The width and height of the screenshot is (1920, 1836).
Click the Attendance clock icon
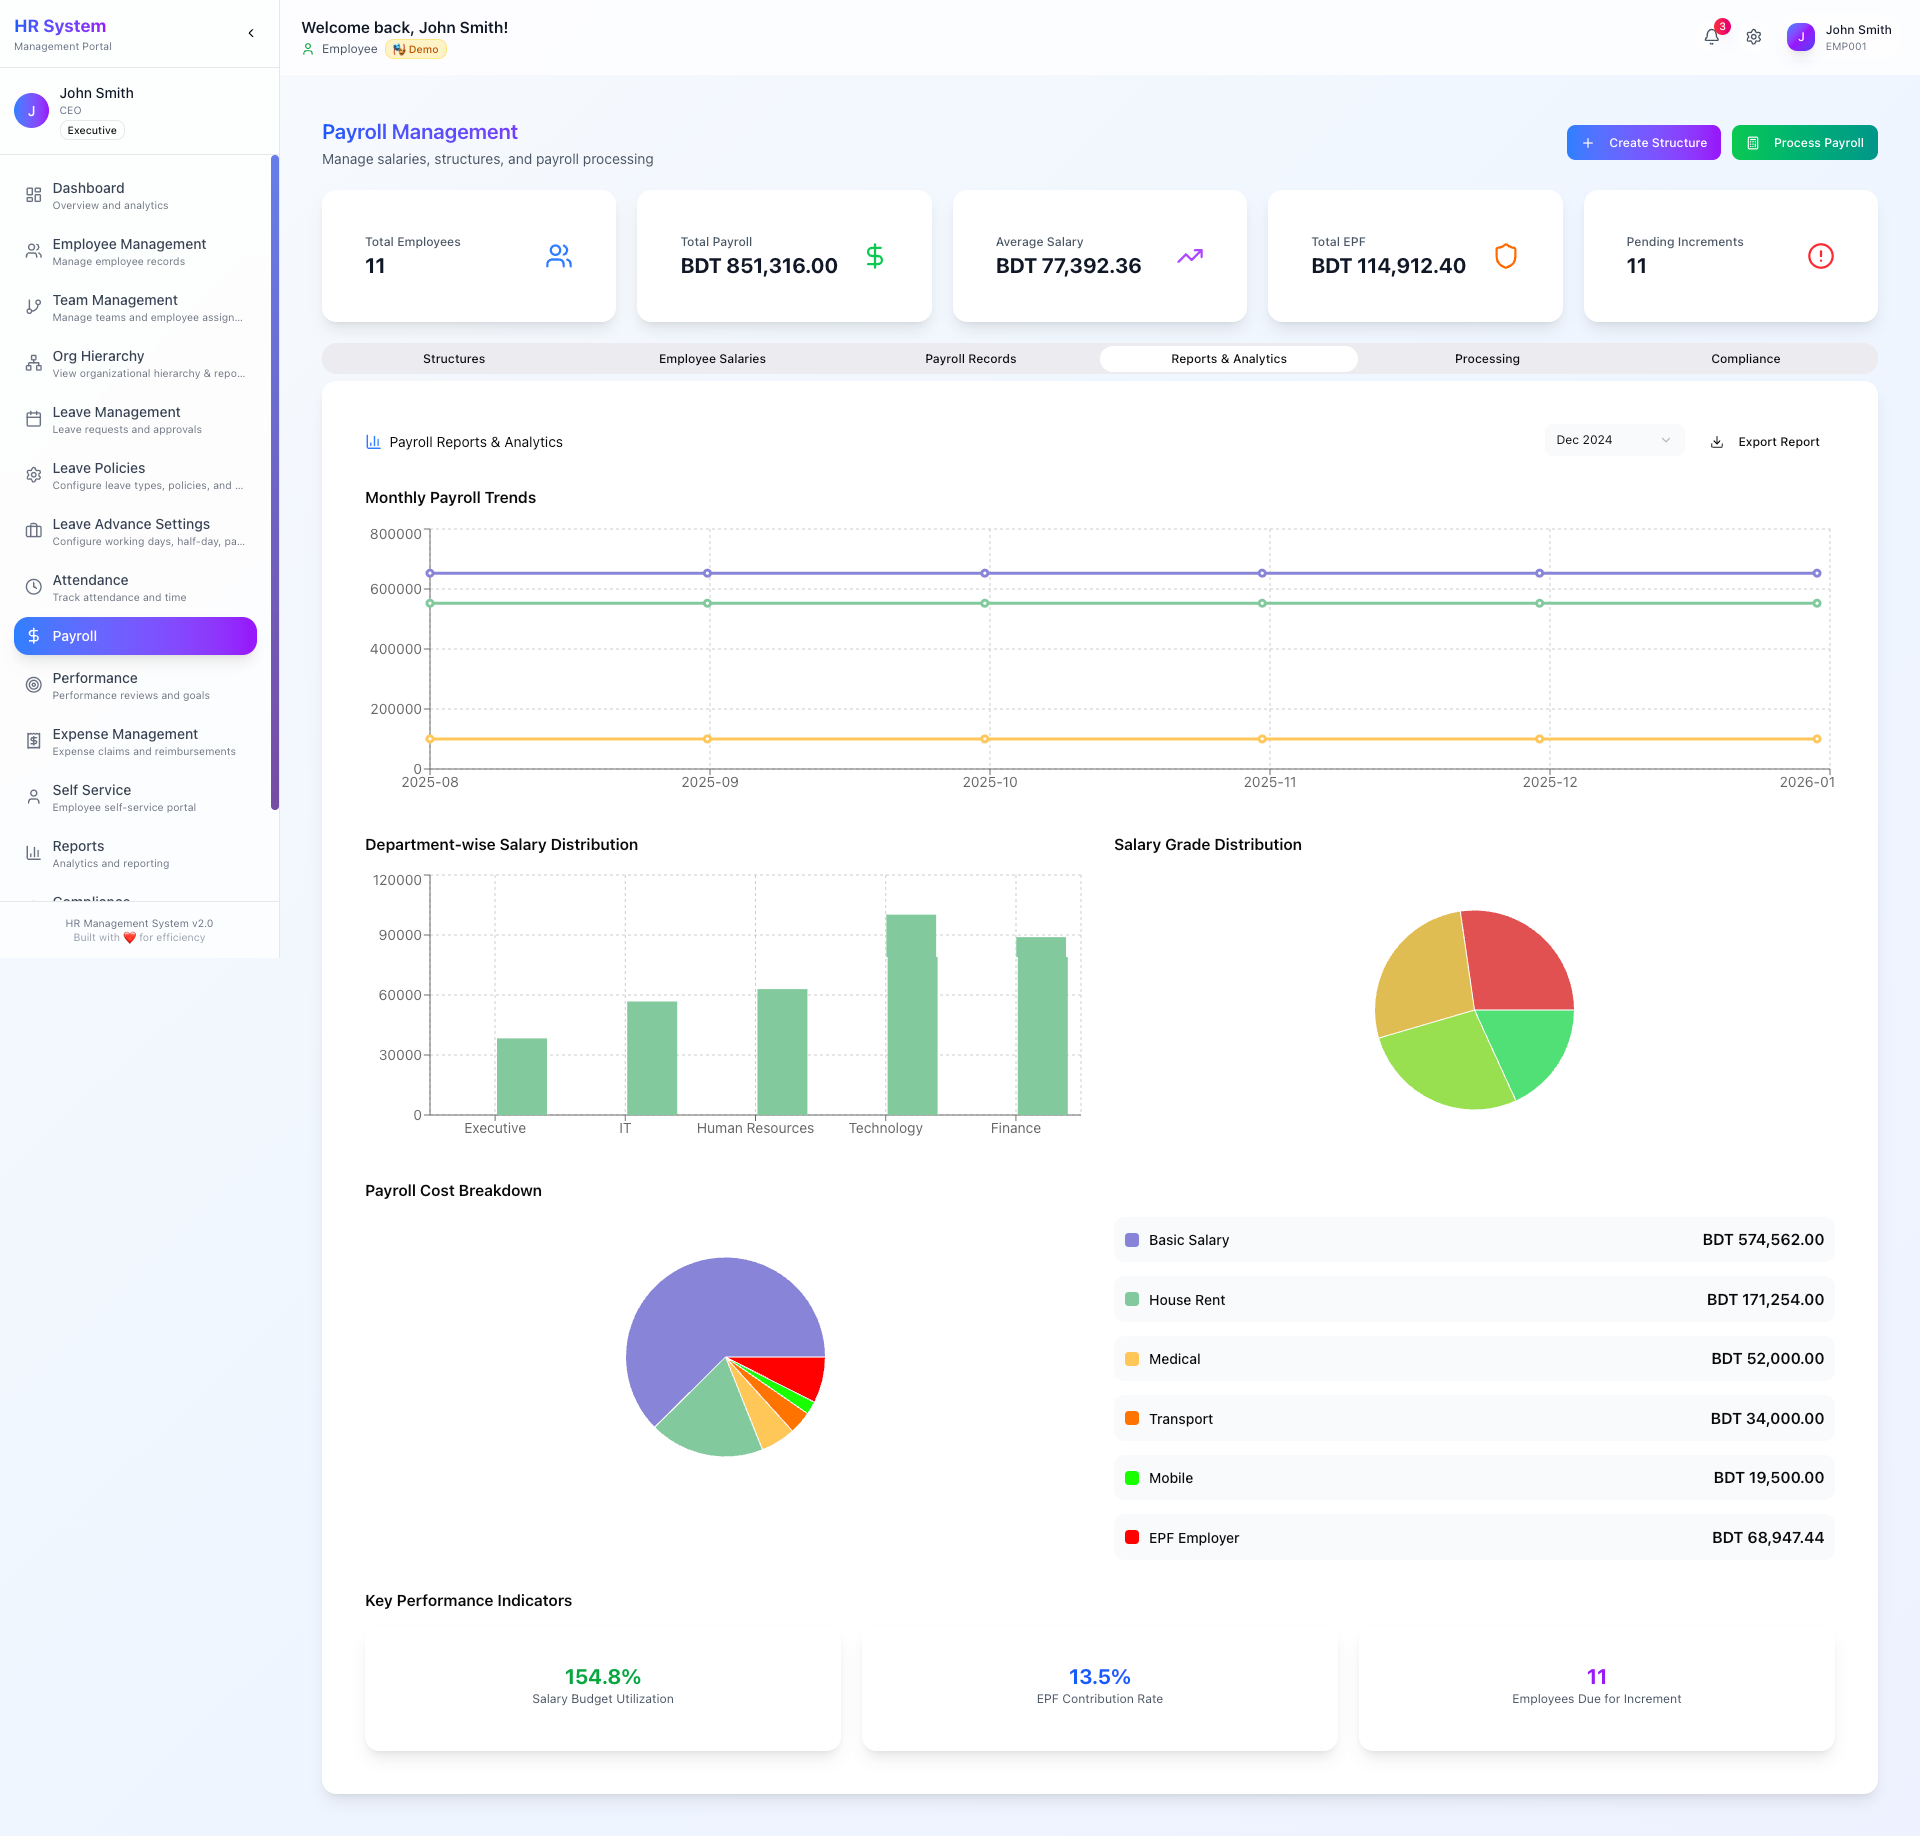click(33, 587)
